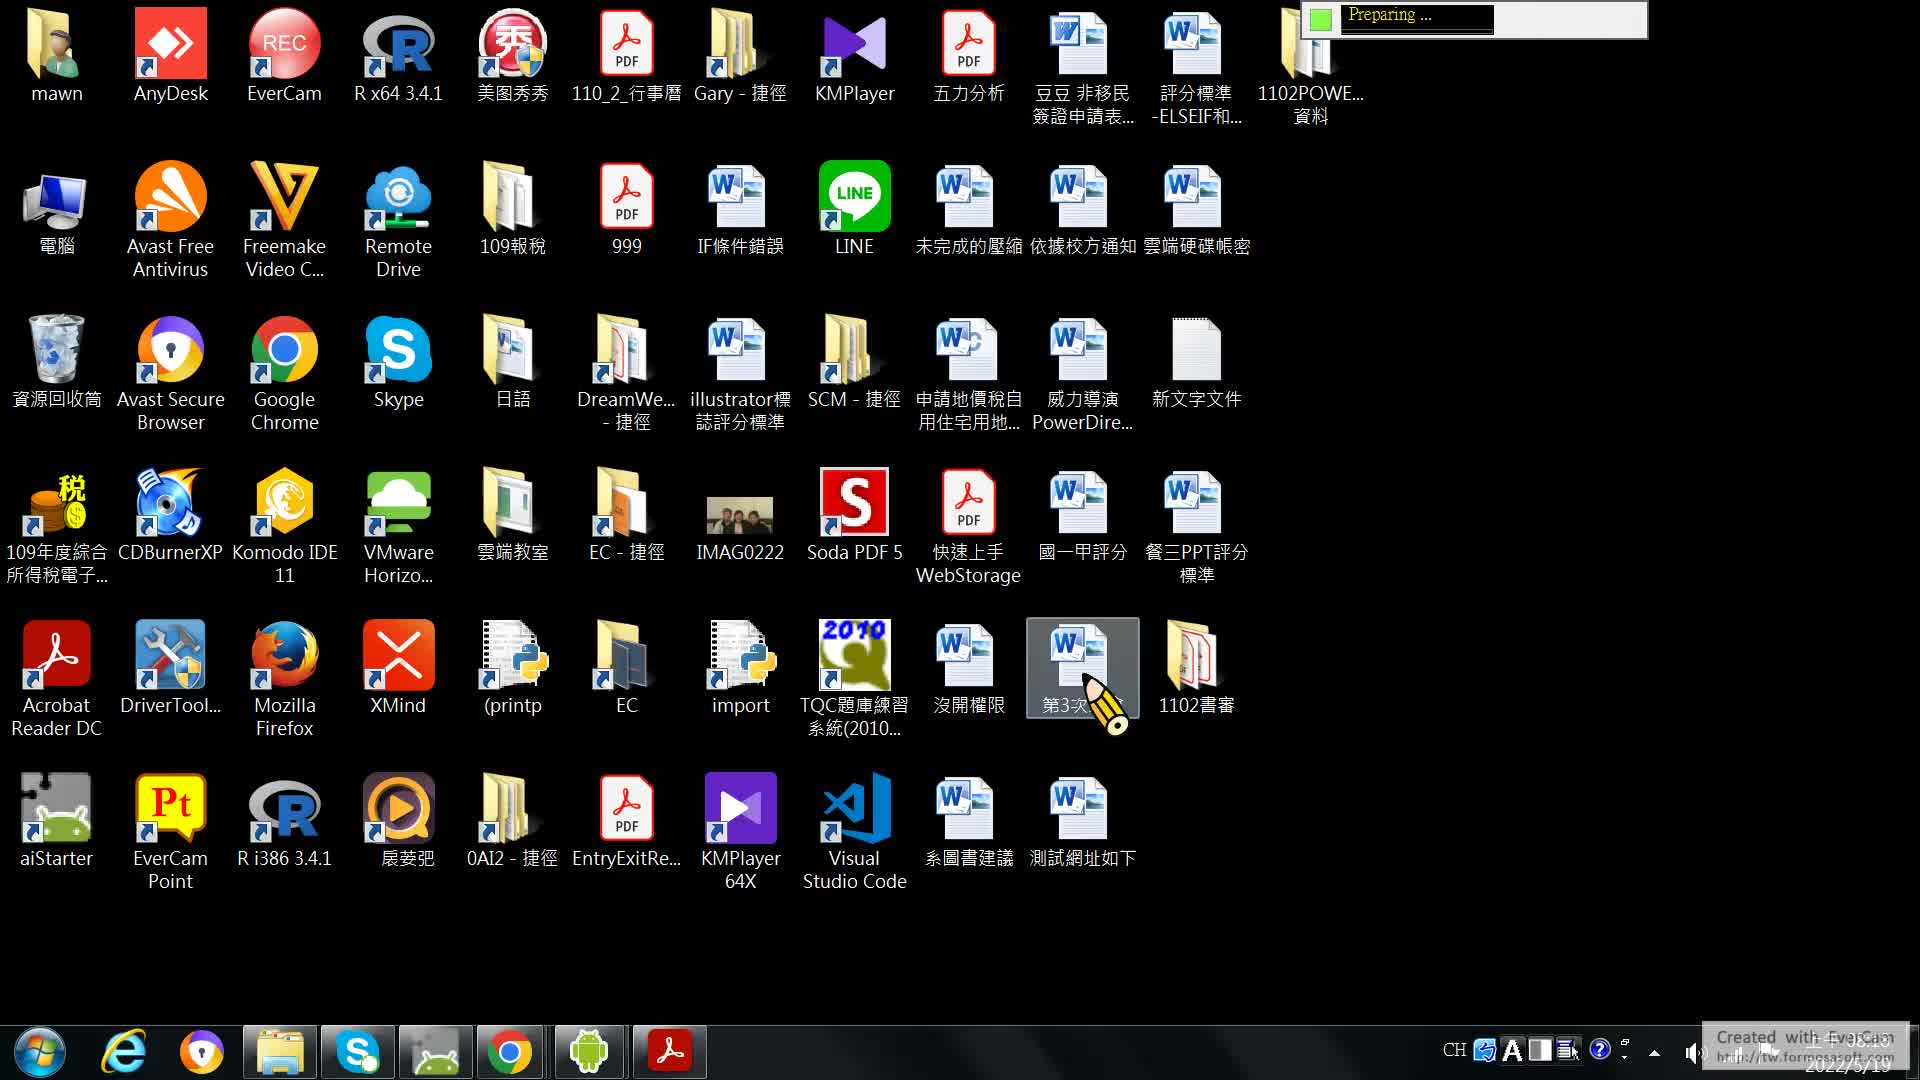Open the 美图秀秀 shortcut
The image size is (1920, 1080).
point(512,56)
